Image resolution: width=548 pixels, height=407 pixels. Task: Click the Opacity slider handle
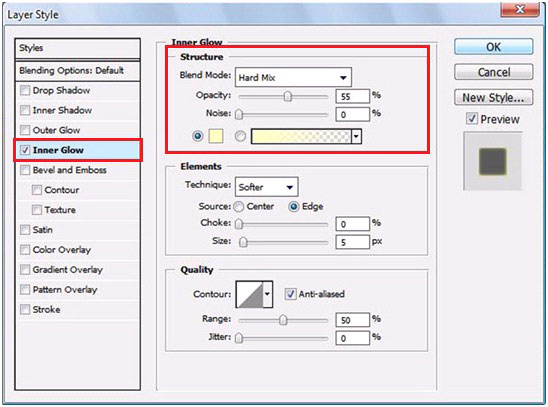288,96
